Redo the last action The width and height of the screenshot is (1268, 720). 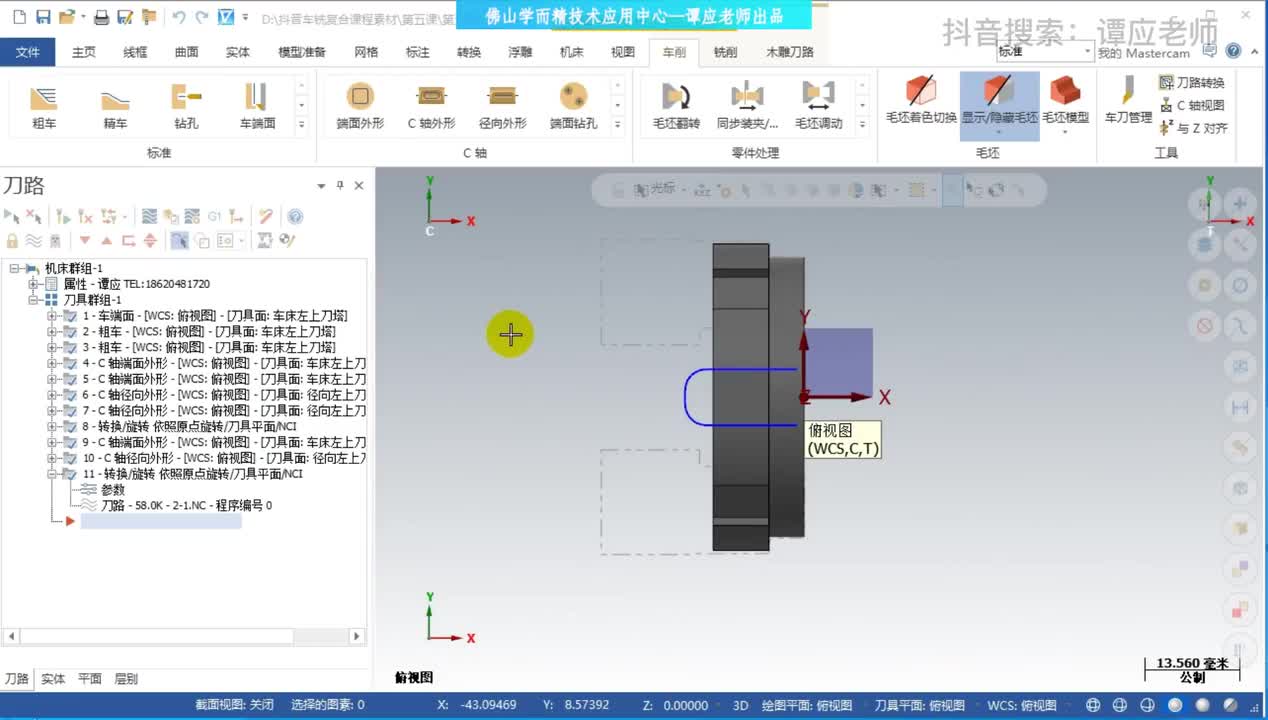click(x=202, y=17)
